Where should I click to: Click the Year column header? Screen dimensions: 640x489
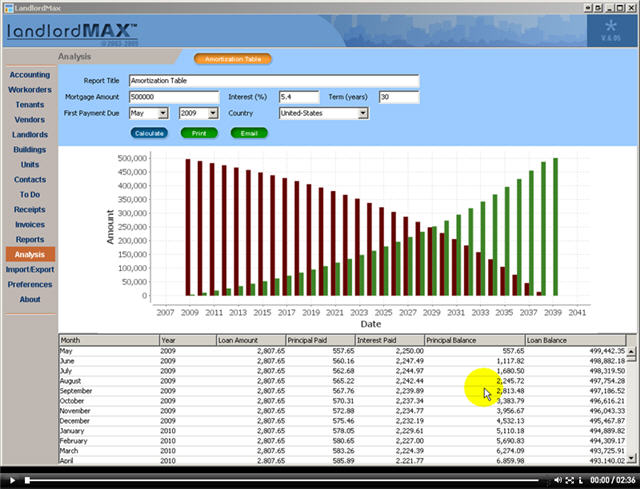[x=188, y=340]
